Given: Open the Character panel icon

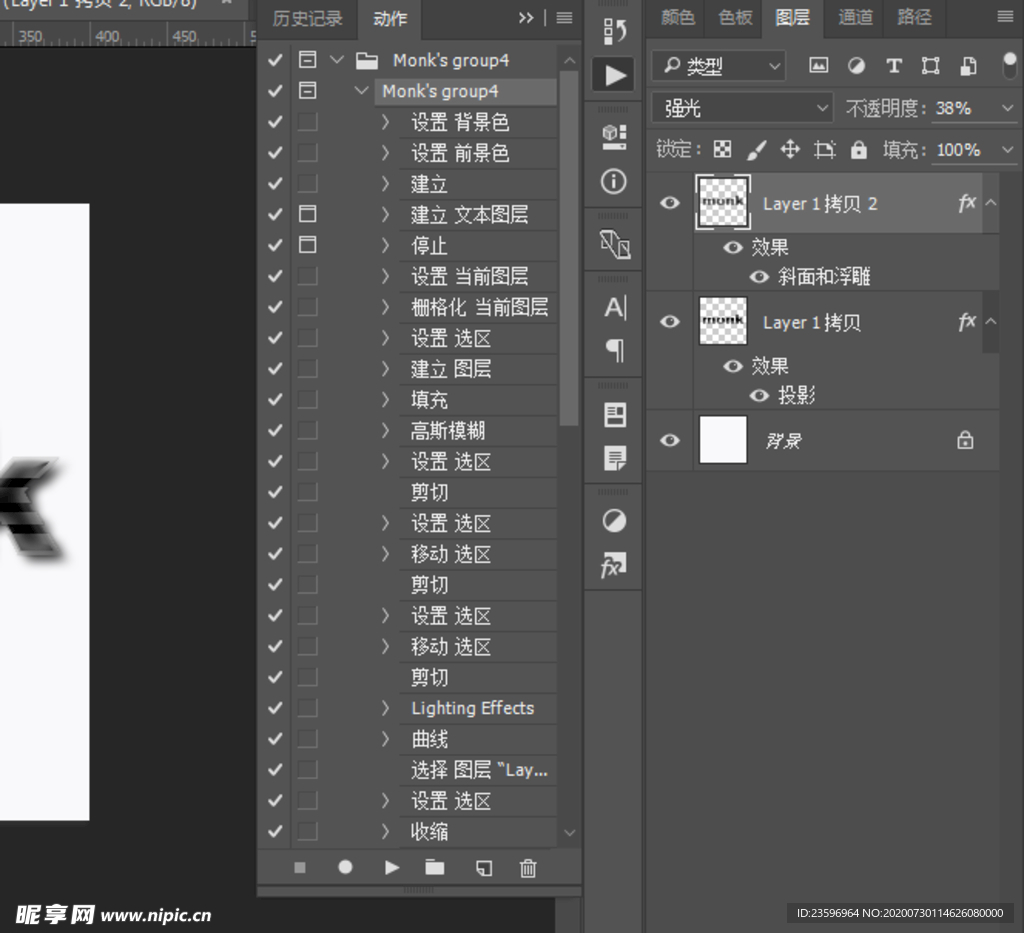Looking at the screenshot, I should 614,308.
